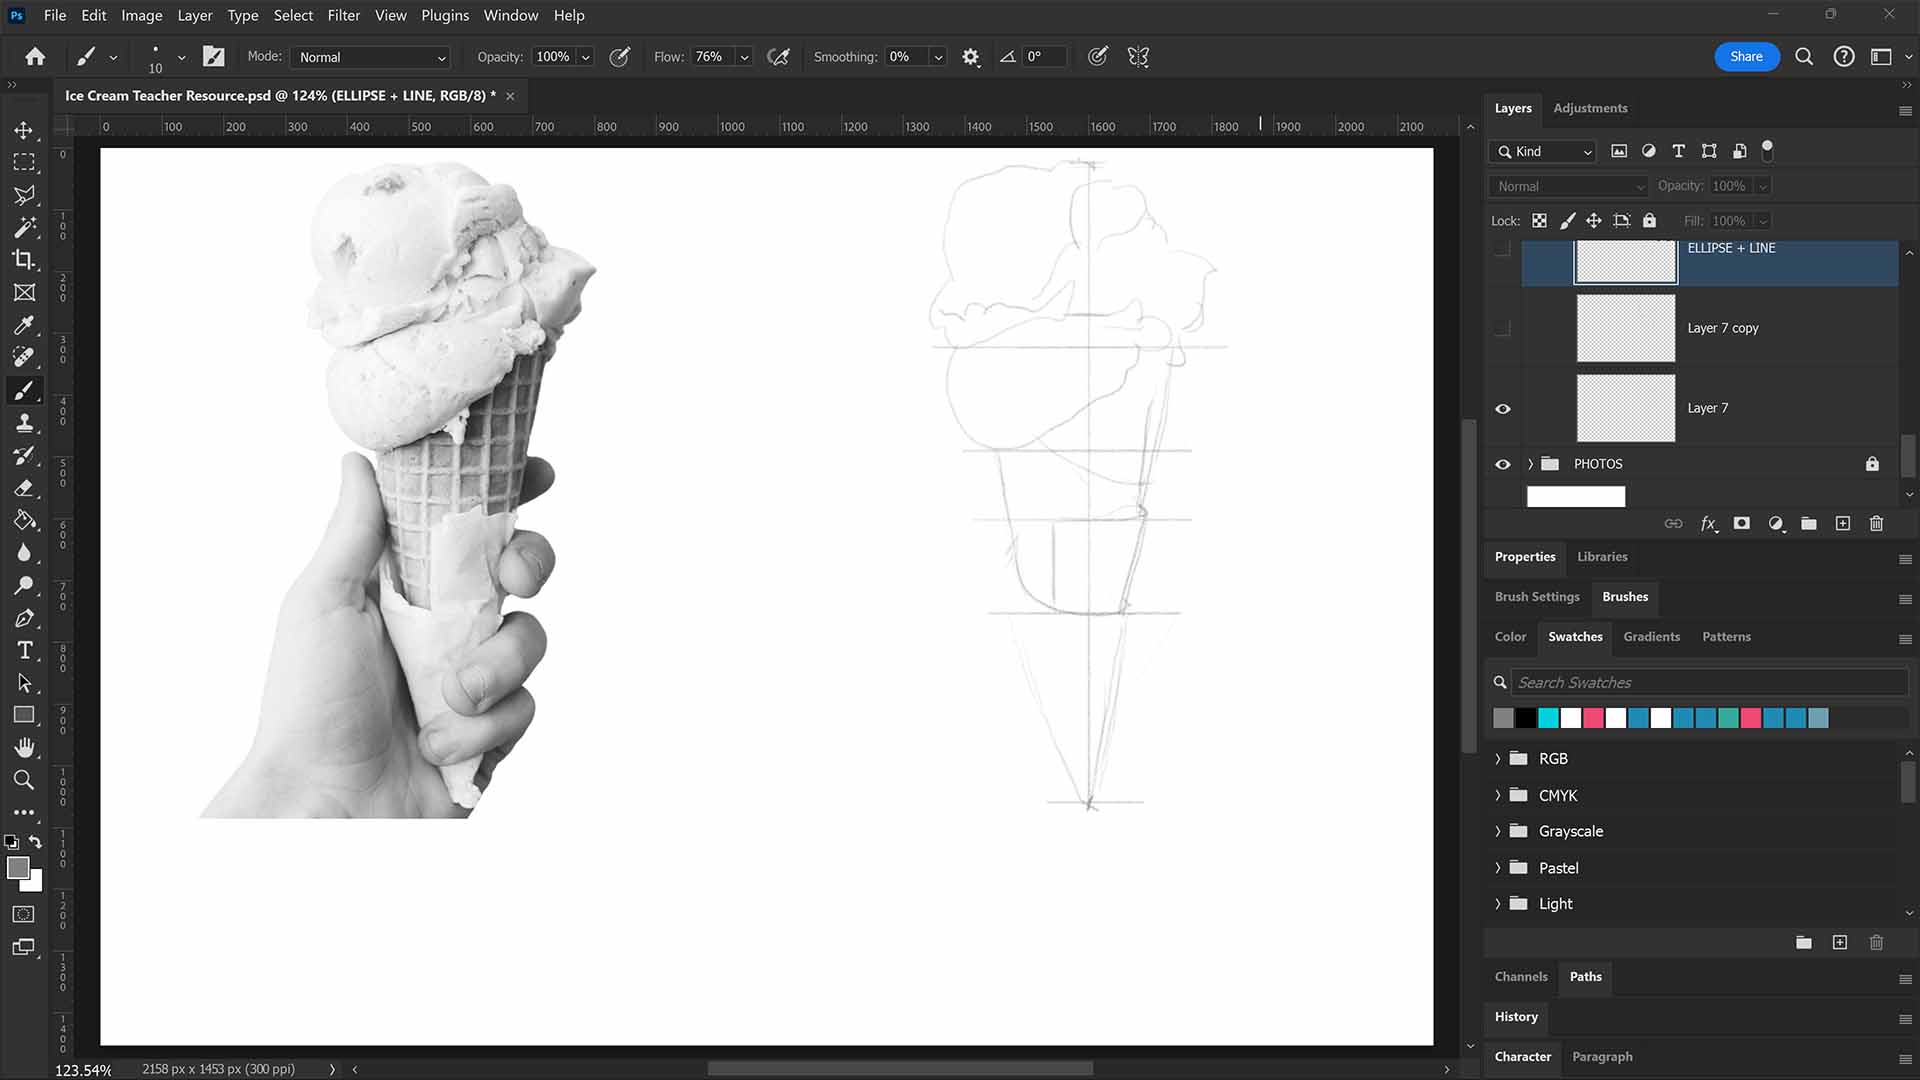Open the Opacity slider dropdown

[586, 57]
